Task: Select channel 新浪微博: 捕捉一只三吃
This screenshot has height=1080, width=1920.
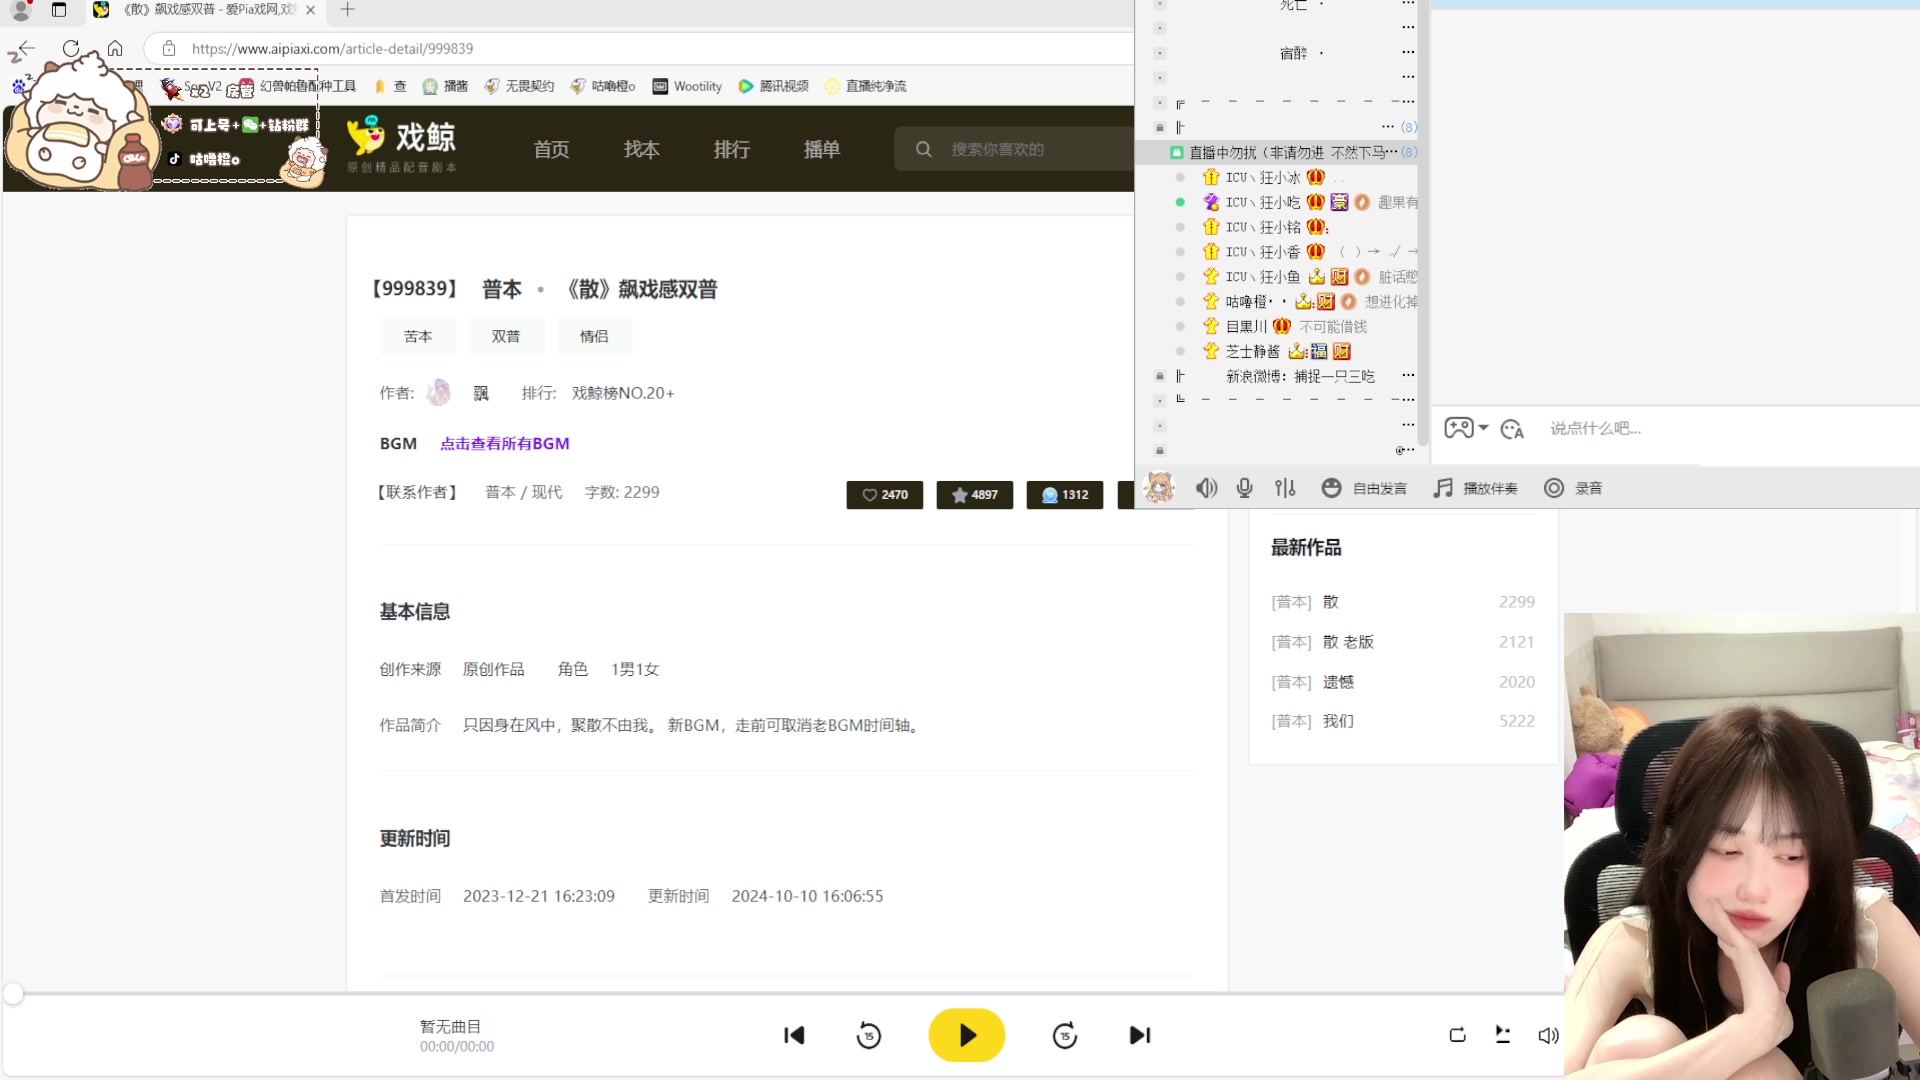Action: click(x=1300, y=376)
